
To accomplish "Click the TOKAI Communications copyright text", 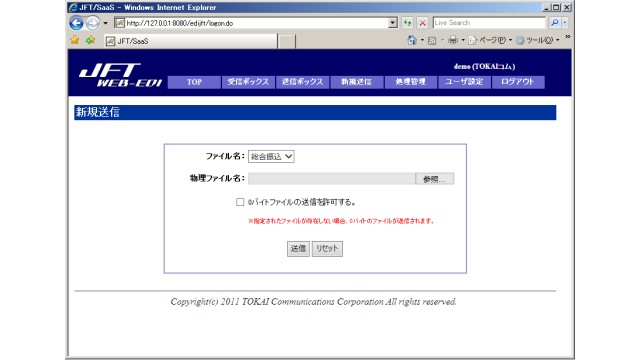I will (x=313, y=302).
